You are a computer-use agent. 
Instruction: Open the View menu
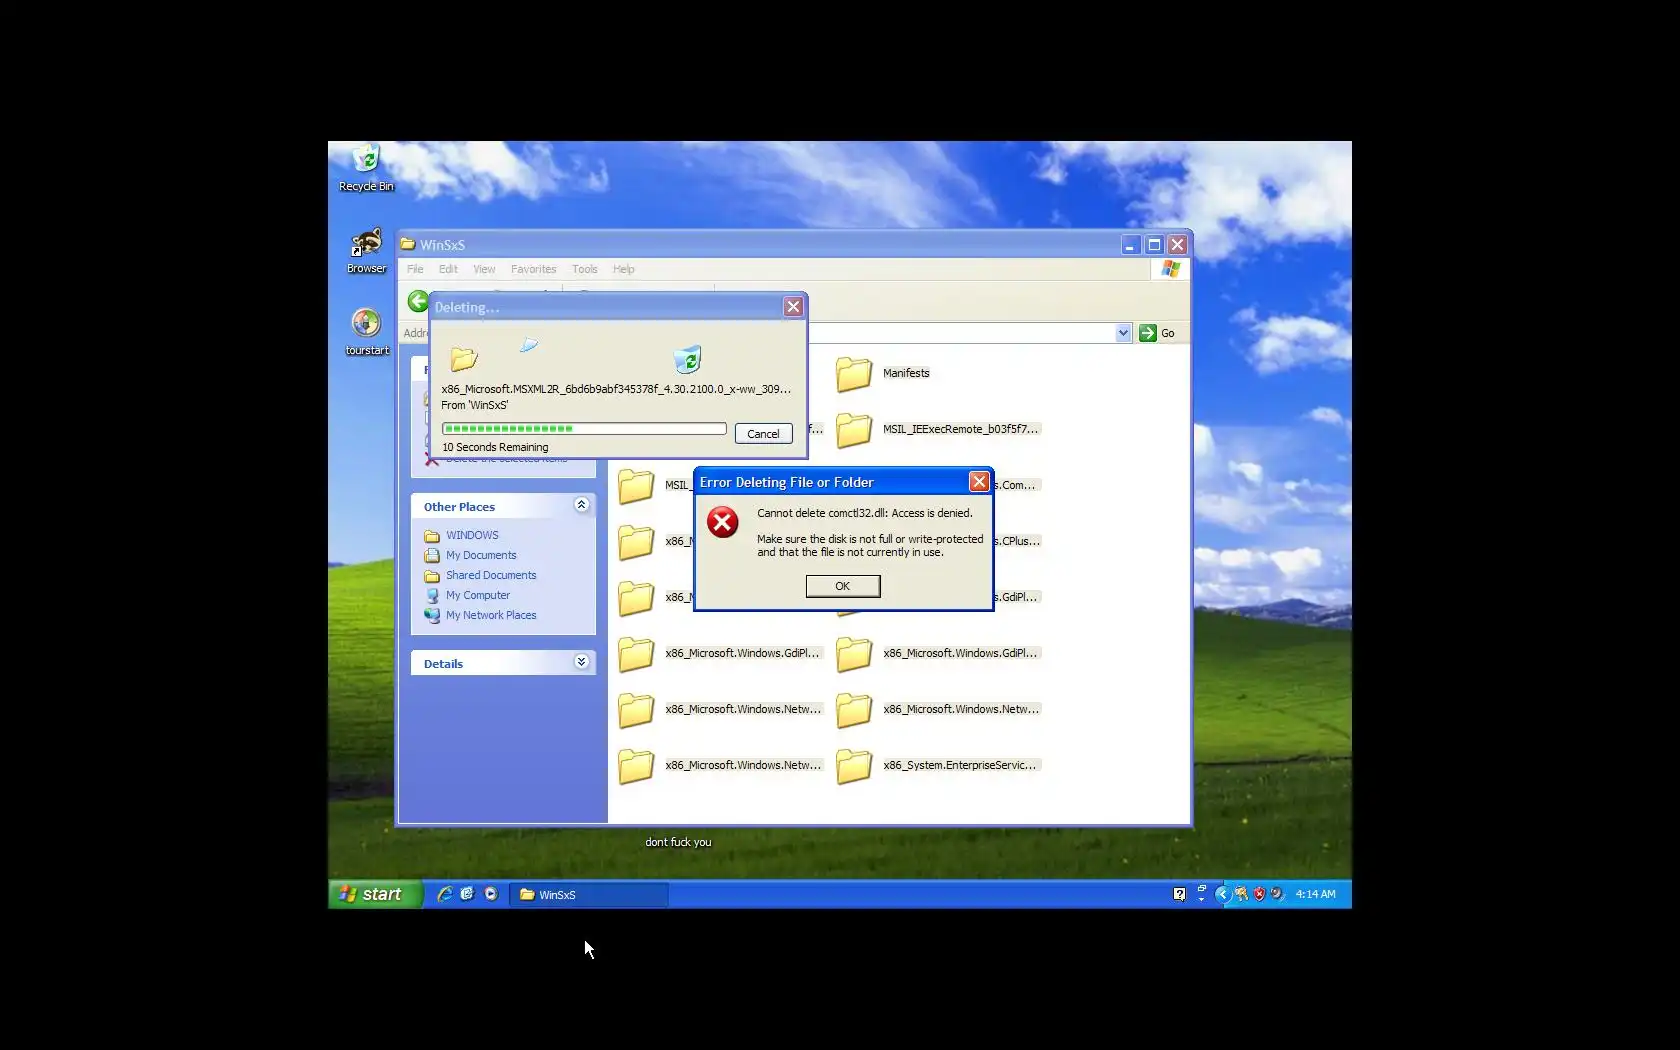[x=484, y=269]
